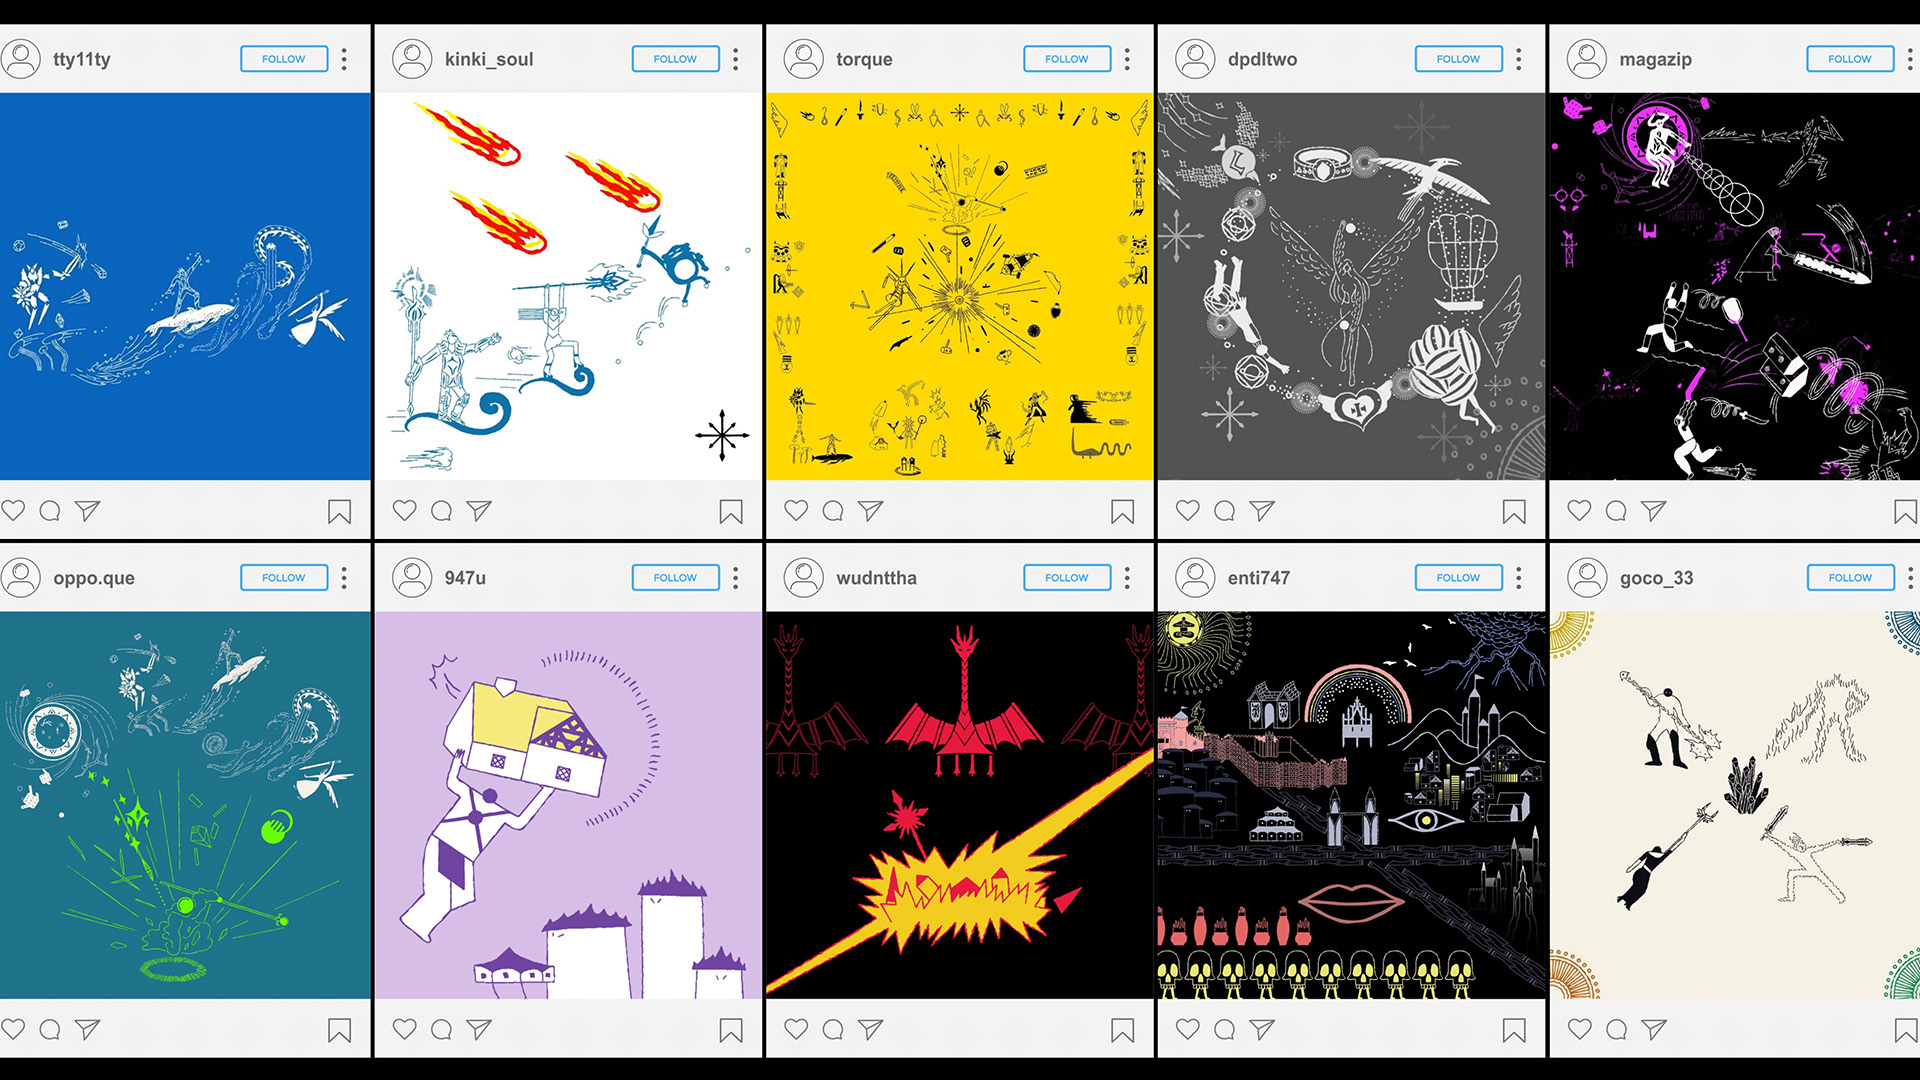Screen dimensions: 1920x1080
Task: Bookmark the kinki_soul post
Action: click(731, 512)
